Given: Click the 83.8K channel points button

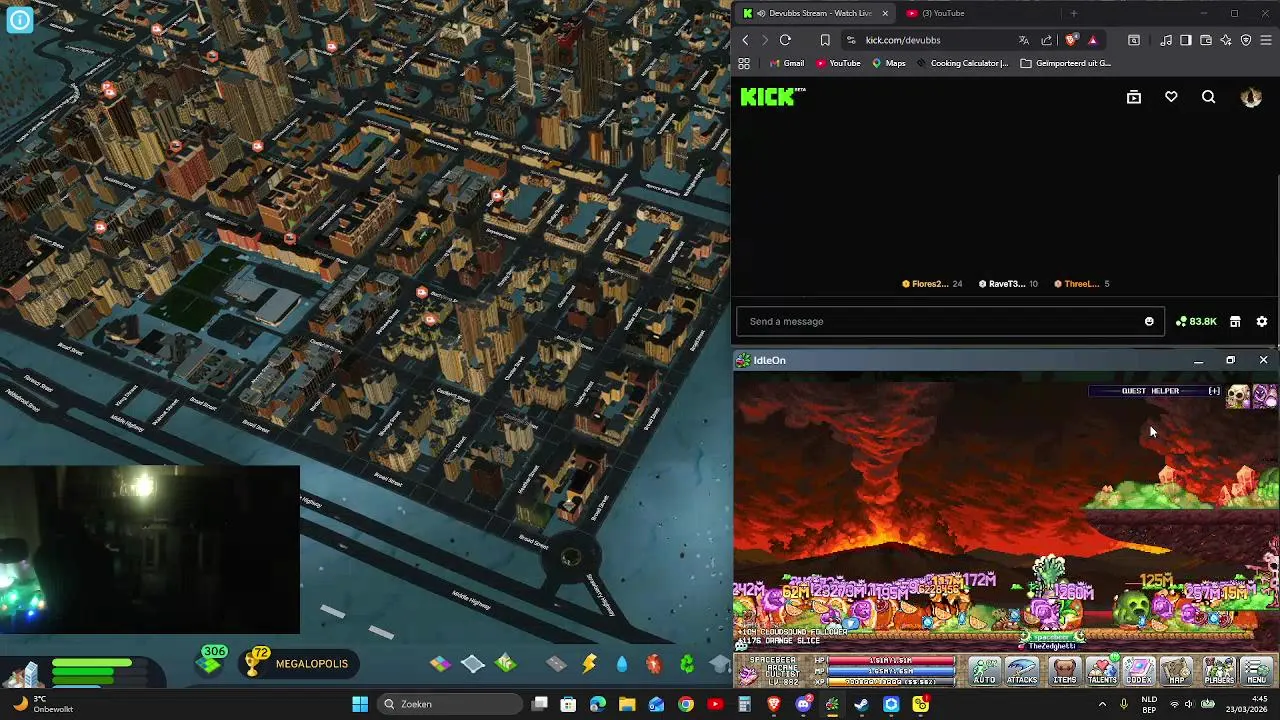Looking at the screenshot, I should 1196,321.
